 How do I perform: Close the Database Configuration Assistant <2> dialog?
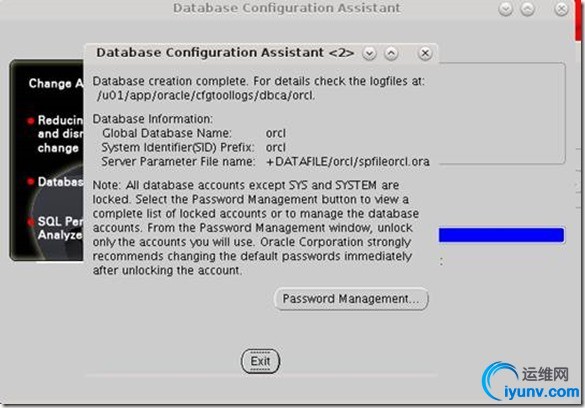tap(425, 53)
